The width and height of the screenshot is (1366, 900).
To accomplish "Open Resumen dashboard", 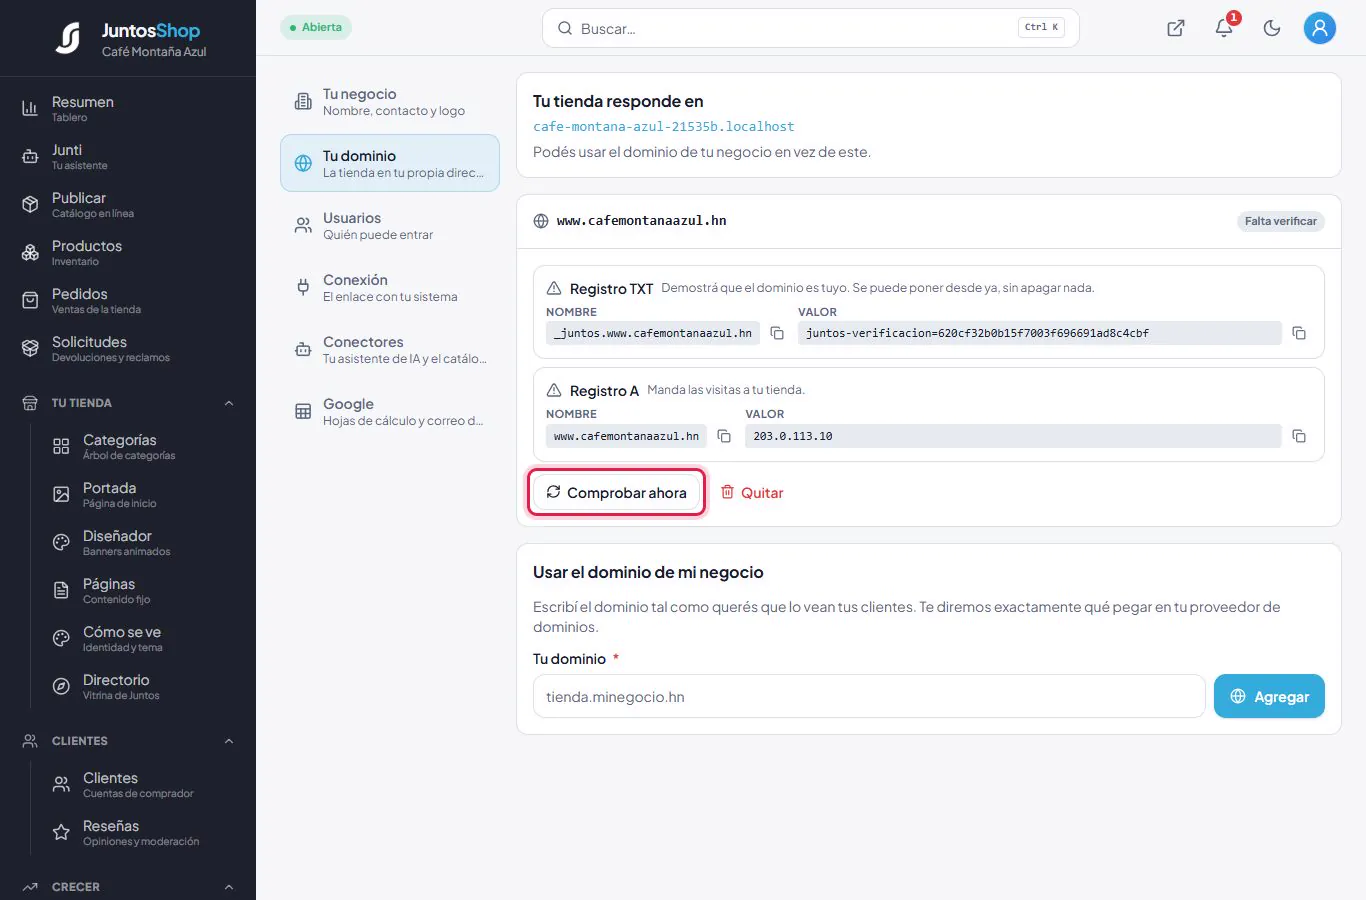I will (128, 108).
